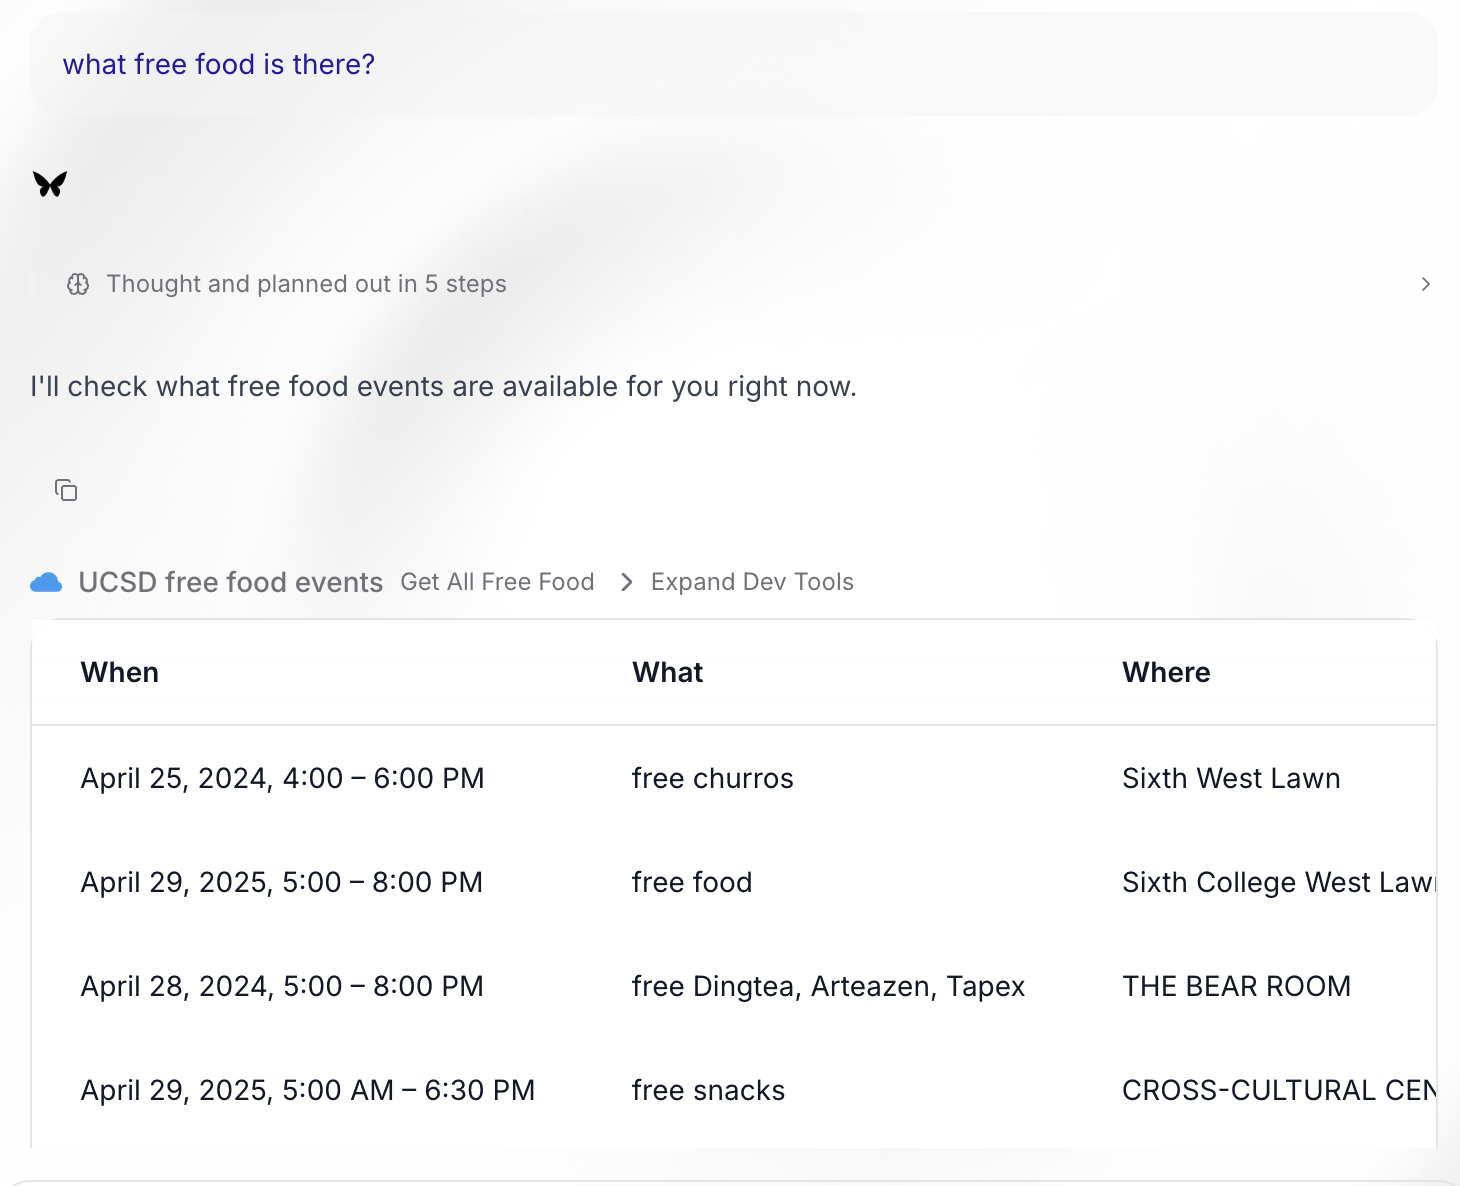This screenshot has width=1460, height=1186.
Task: Click the Expand Dev Tools link
Action: pos(752,582)
